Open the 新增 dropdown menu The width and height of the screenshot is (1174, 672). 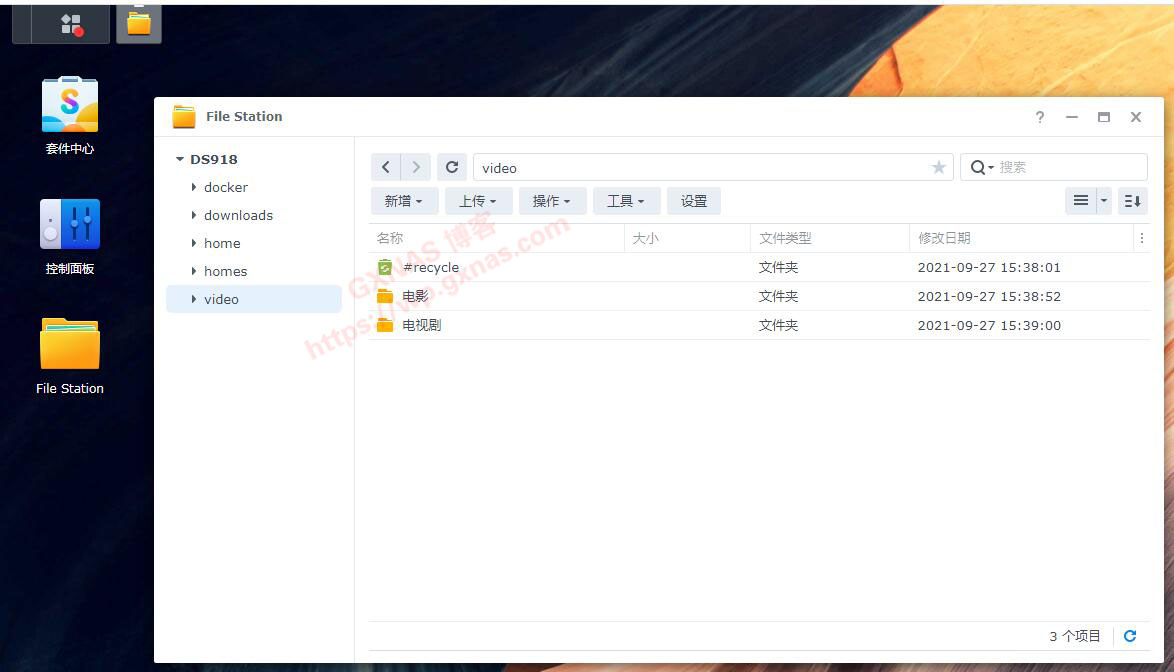click(x=404, y=201)
